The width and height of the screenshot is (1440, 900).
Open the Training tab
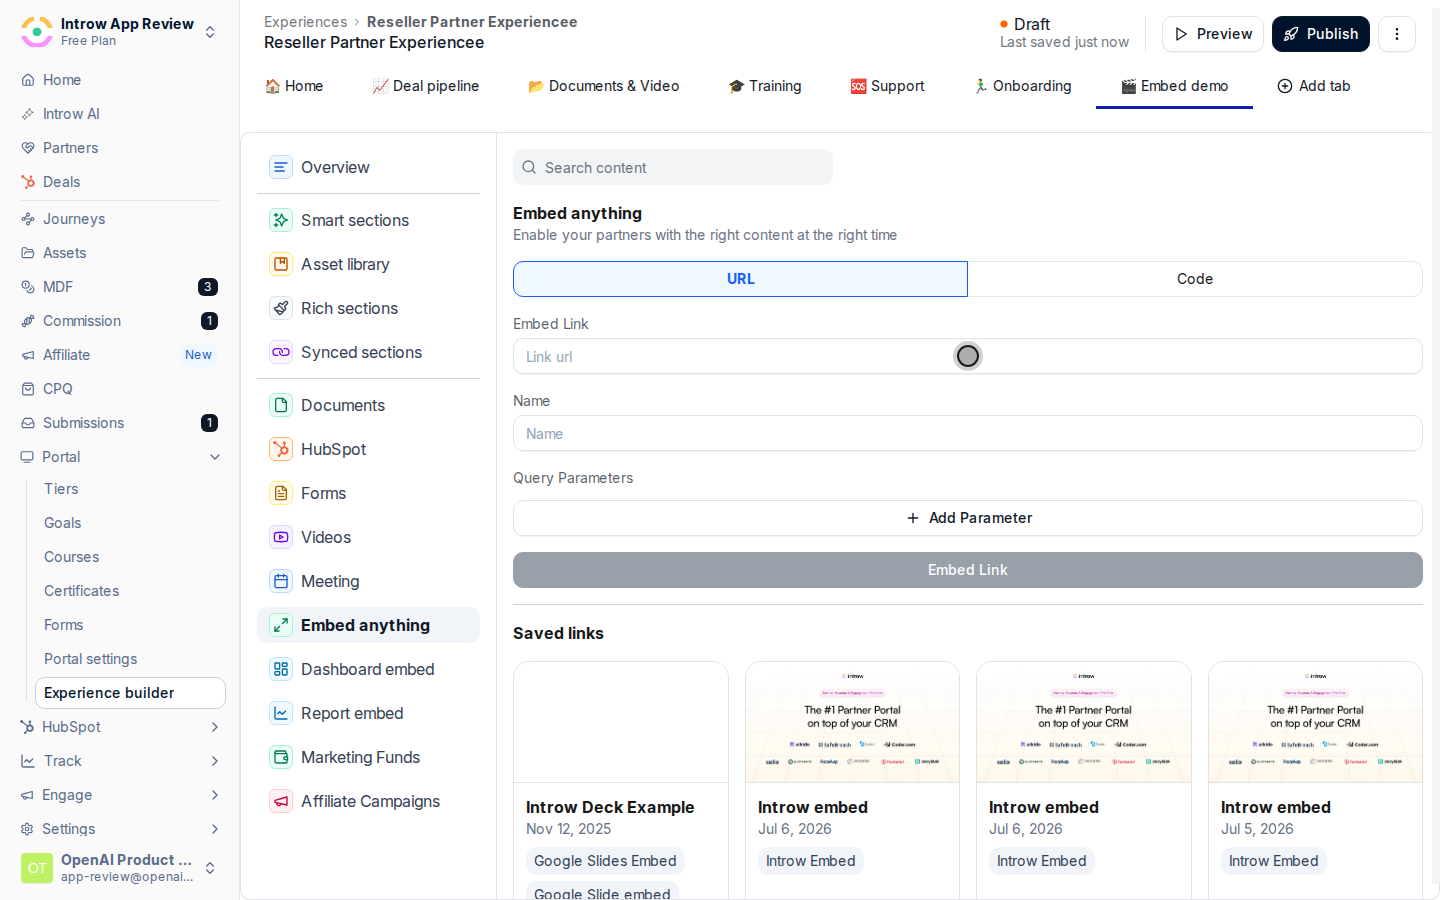[765, 86]
